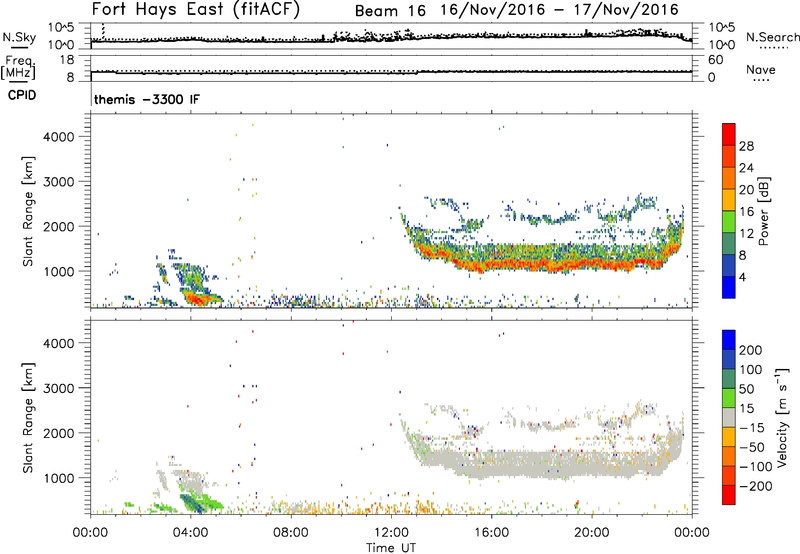The height and width of the screenshot is (554, 800).
Task: Click the '16:00' time tick label
Action: [491, 533]
